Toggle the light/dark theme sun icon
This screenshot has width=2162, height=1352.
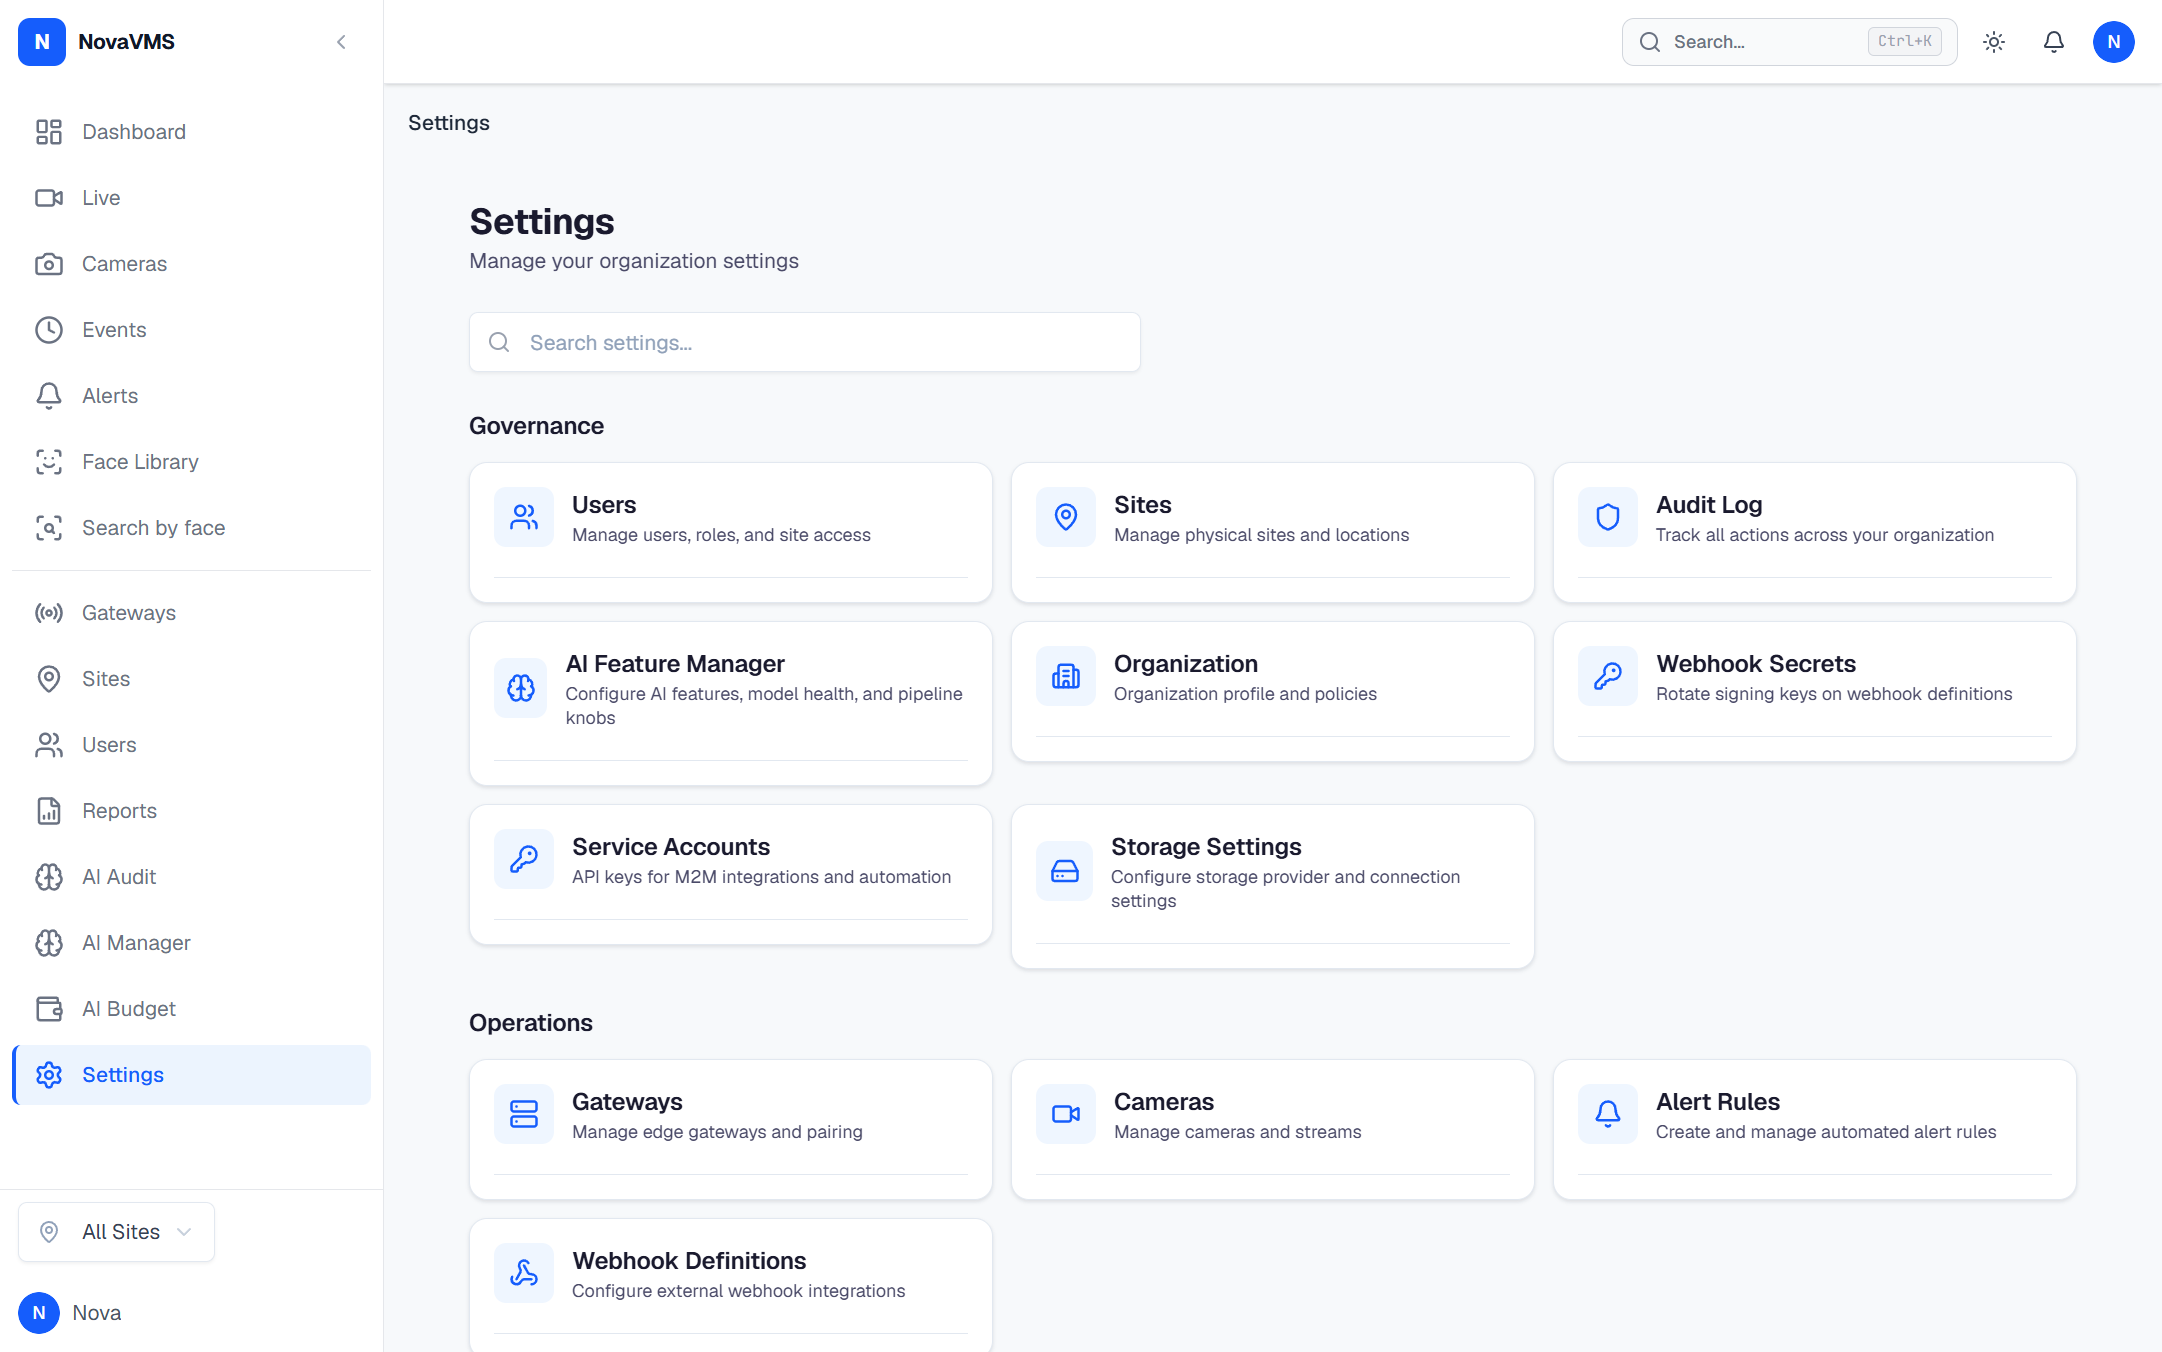[1994, 42]
